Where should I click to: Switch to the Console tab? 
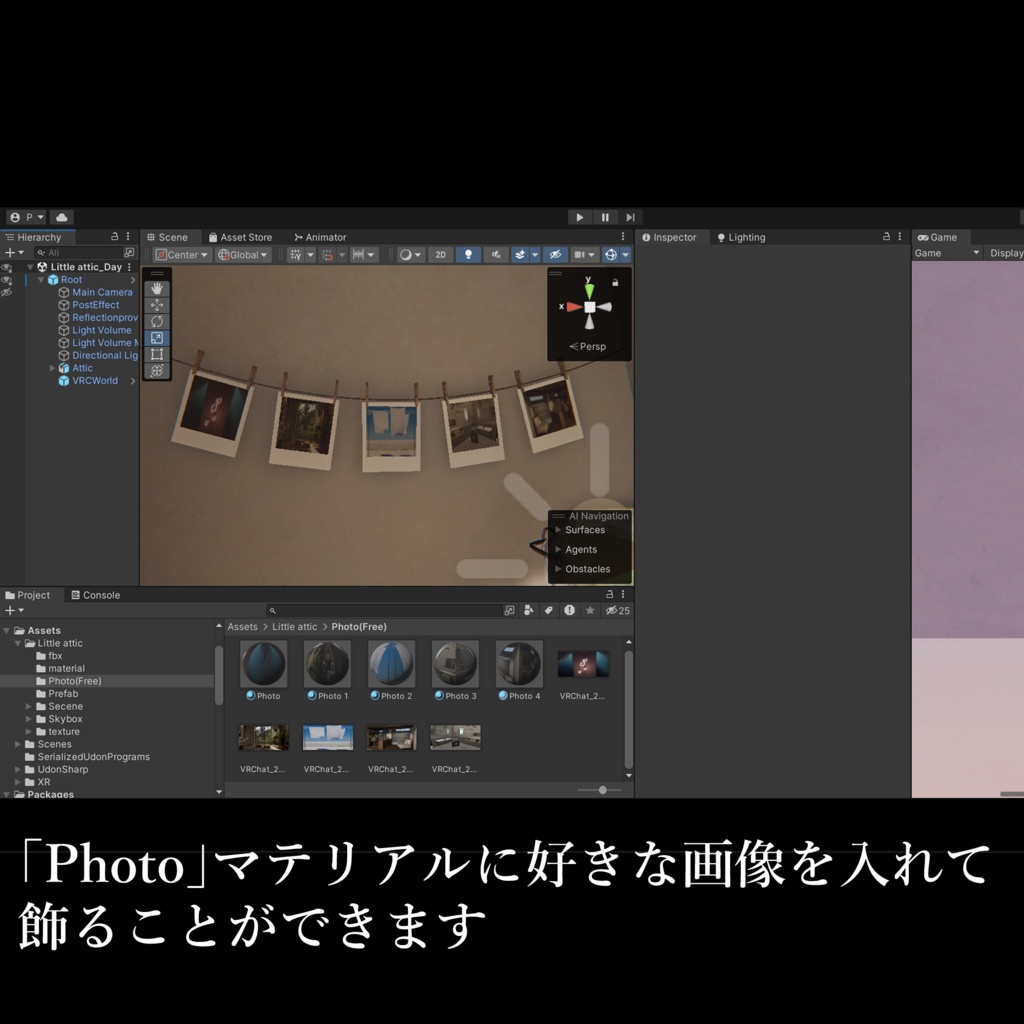[x=96, y=595]
